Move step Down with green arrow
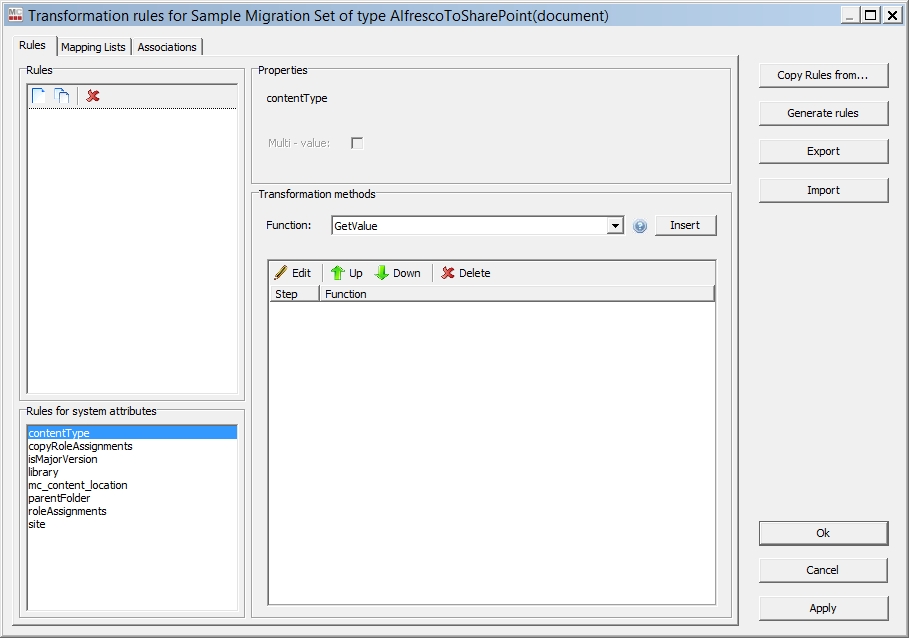 tap(398, 273)
